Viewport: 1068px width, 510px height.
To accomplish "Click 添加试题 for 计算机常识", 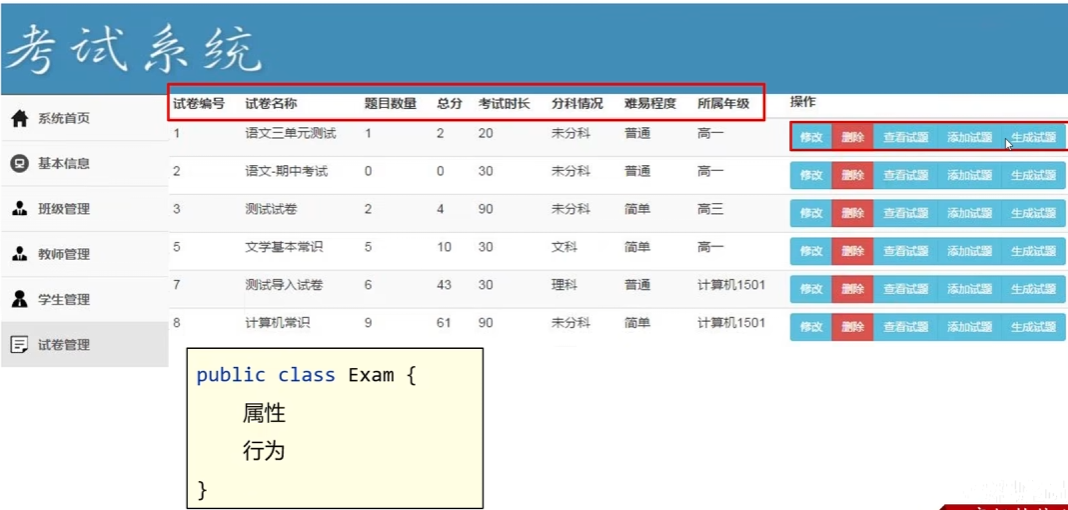I will click(969, 328).
